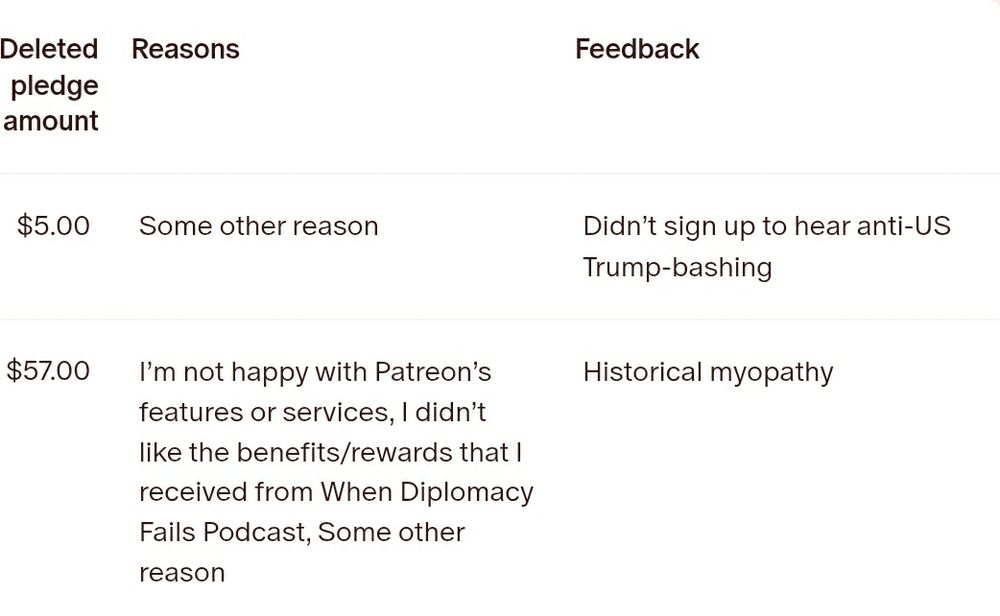Screen dimensions: 1000x616
Task: Click the 'I'm not happy with Patreon's' text
Action: (315, 372)
